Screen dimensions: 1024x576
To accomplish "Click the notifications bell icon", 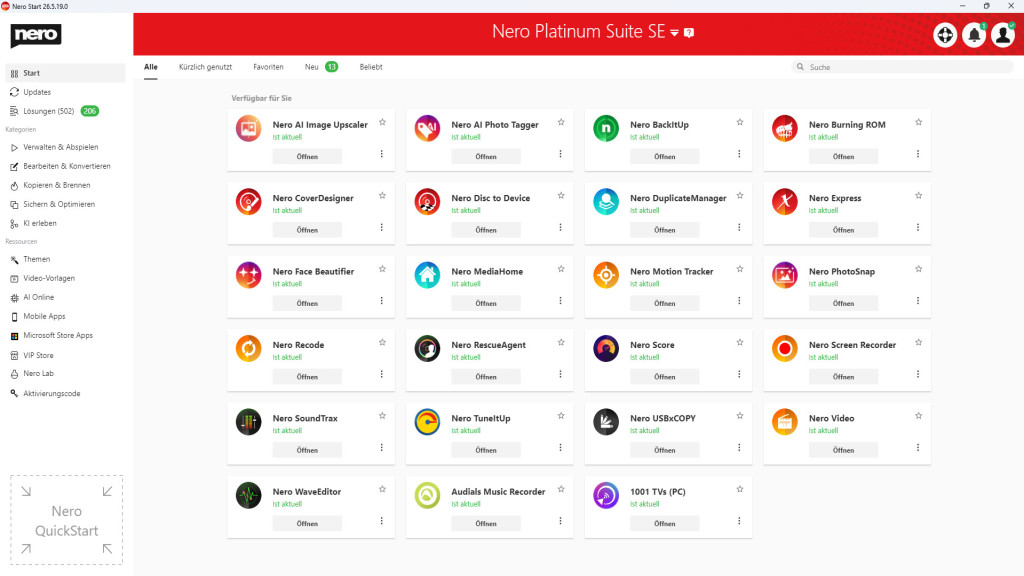I will pos(973,34).
